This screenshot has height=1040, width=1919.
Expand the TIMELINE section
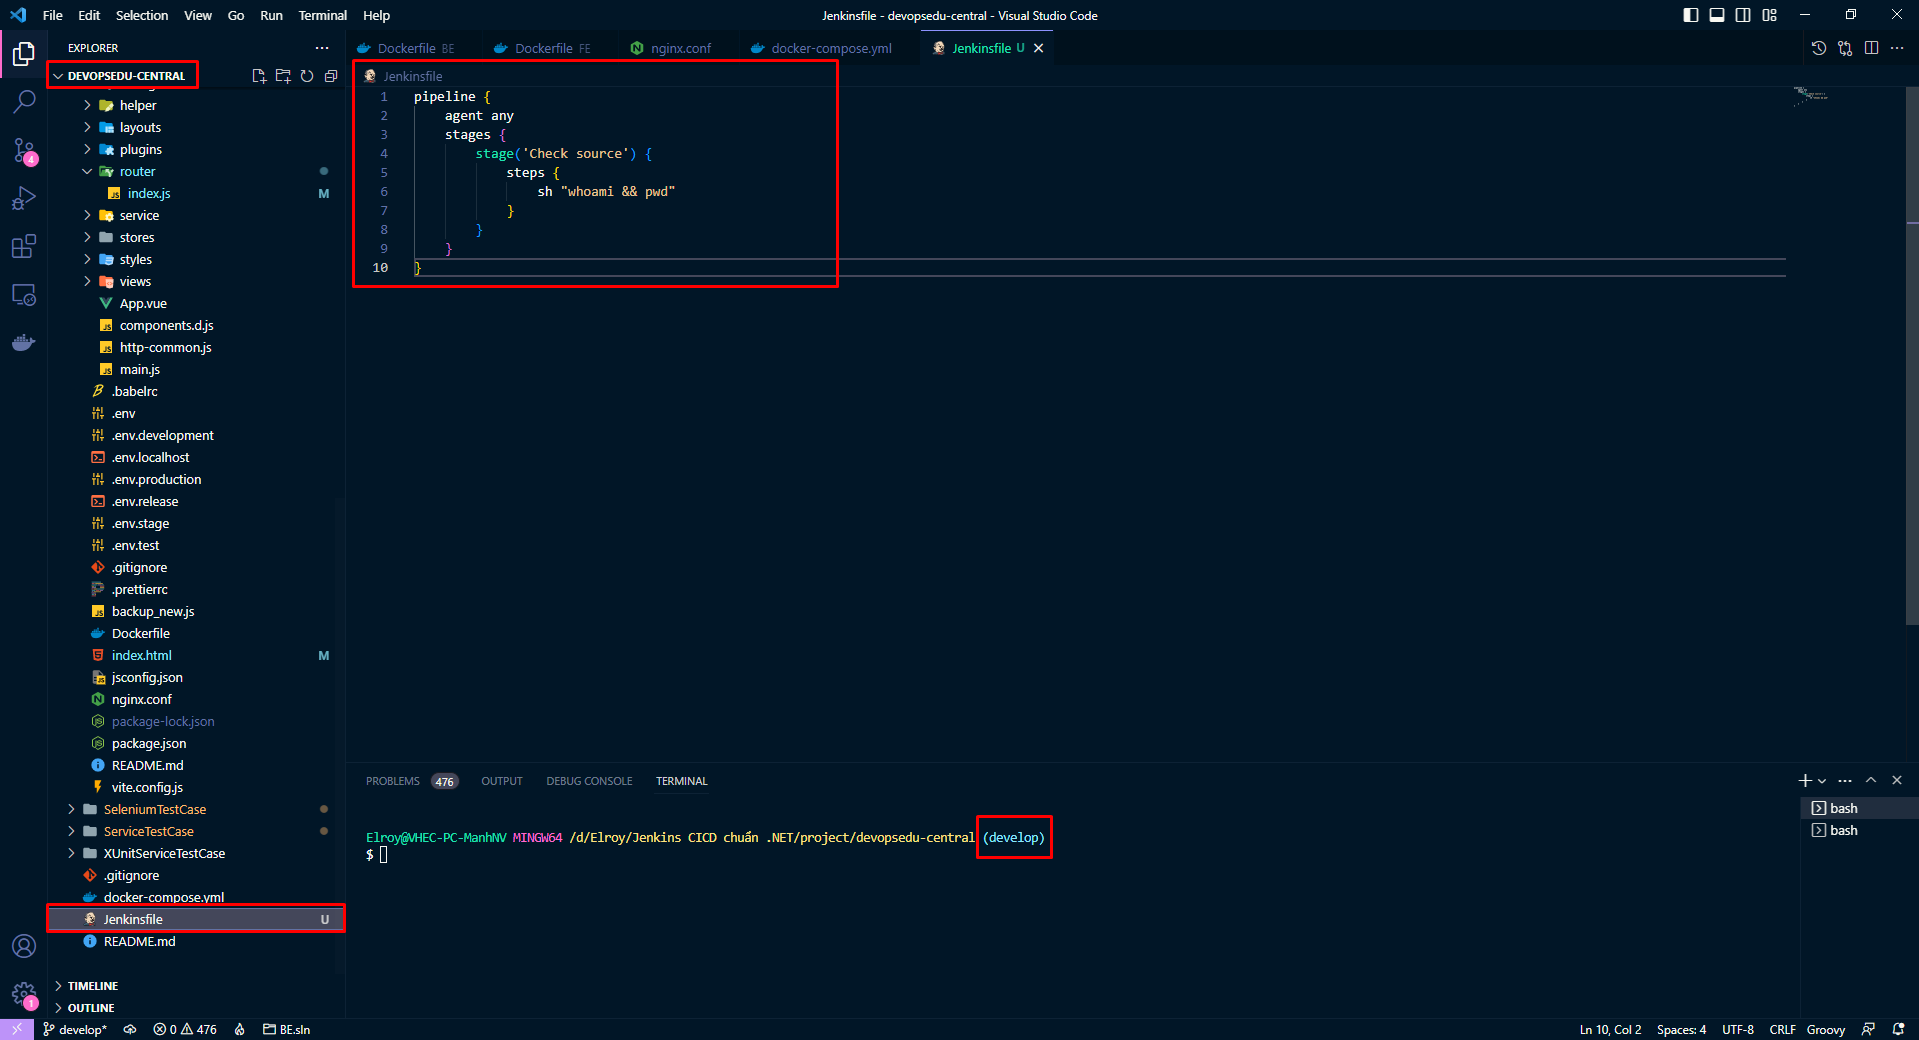[93, 986]
